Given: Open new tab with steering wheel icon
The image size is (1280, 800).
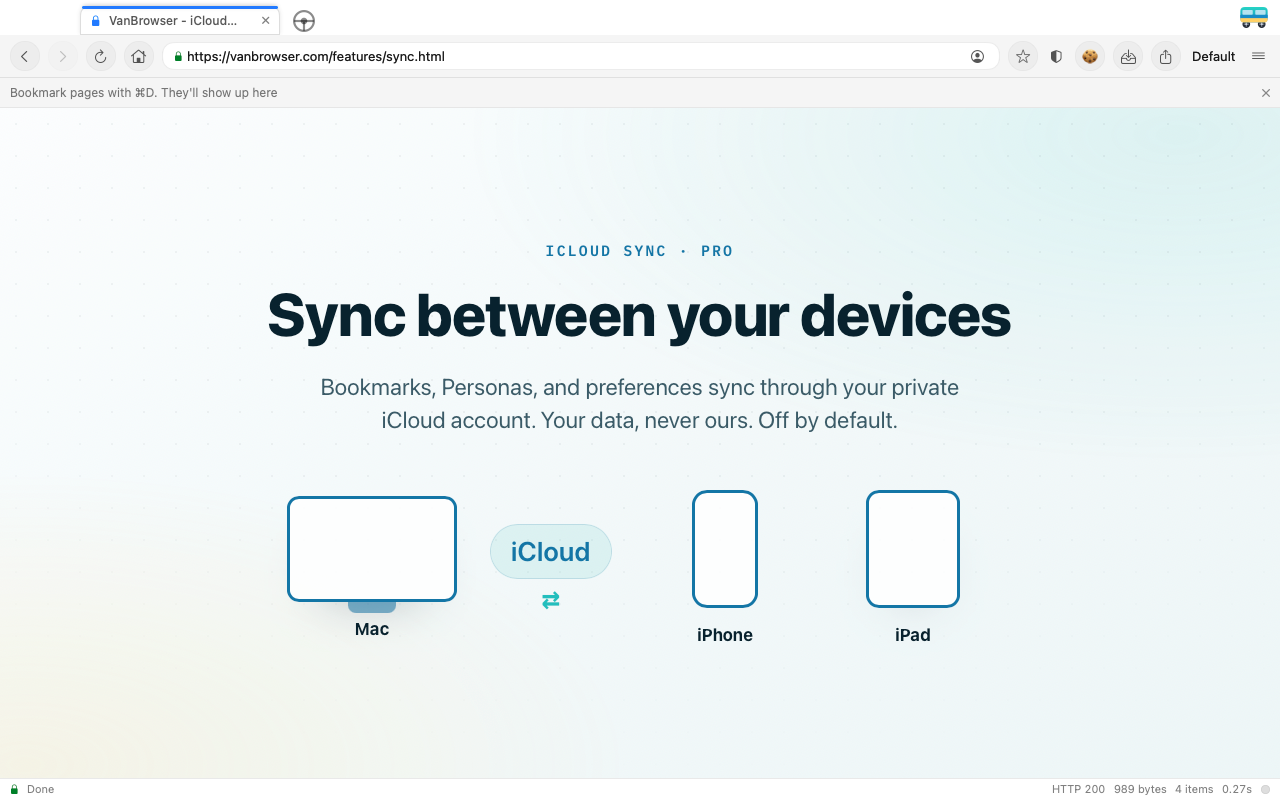Looking at the screenshot, I should [x=304, y=21].
